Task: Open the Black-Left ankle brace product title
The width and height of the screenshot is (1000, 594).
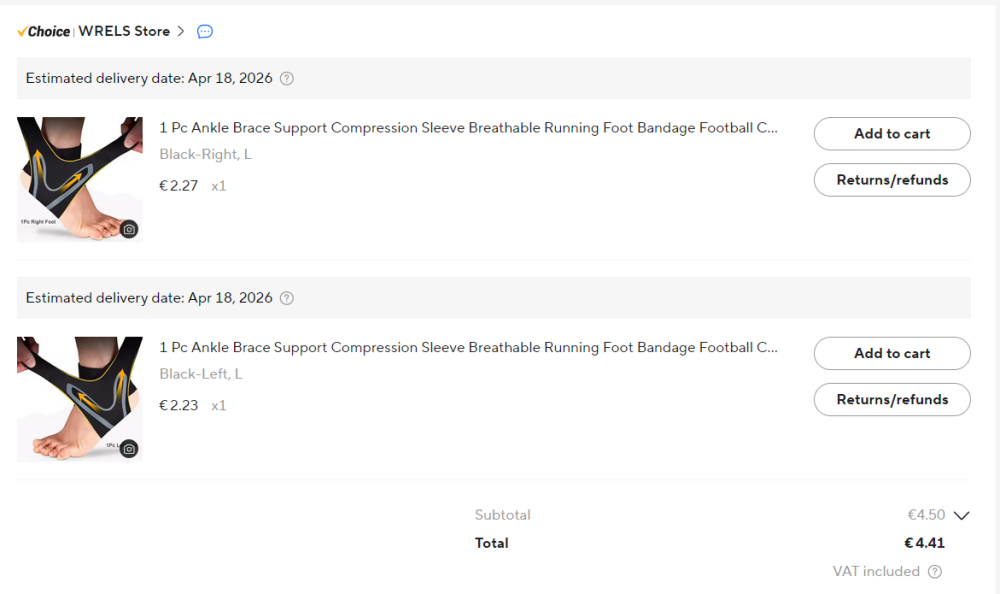Action: (468, 347)
